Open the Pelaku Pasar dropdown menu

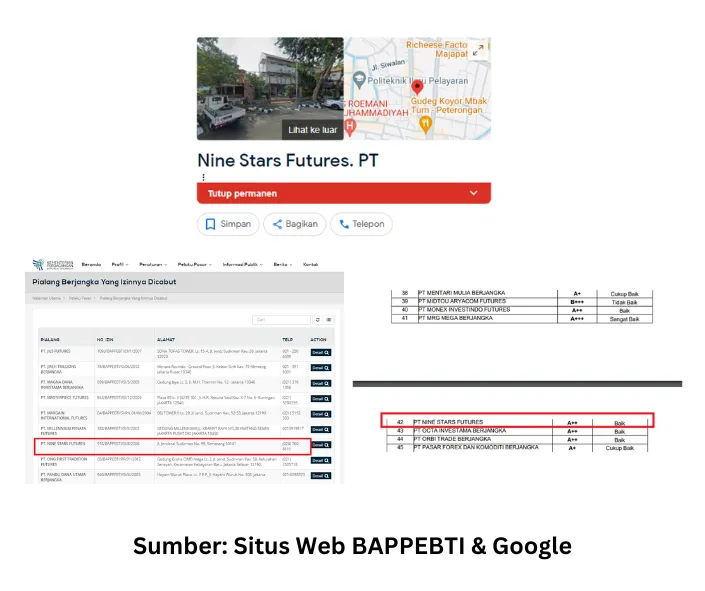[x=195, y=264]
